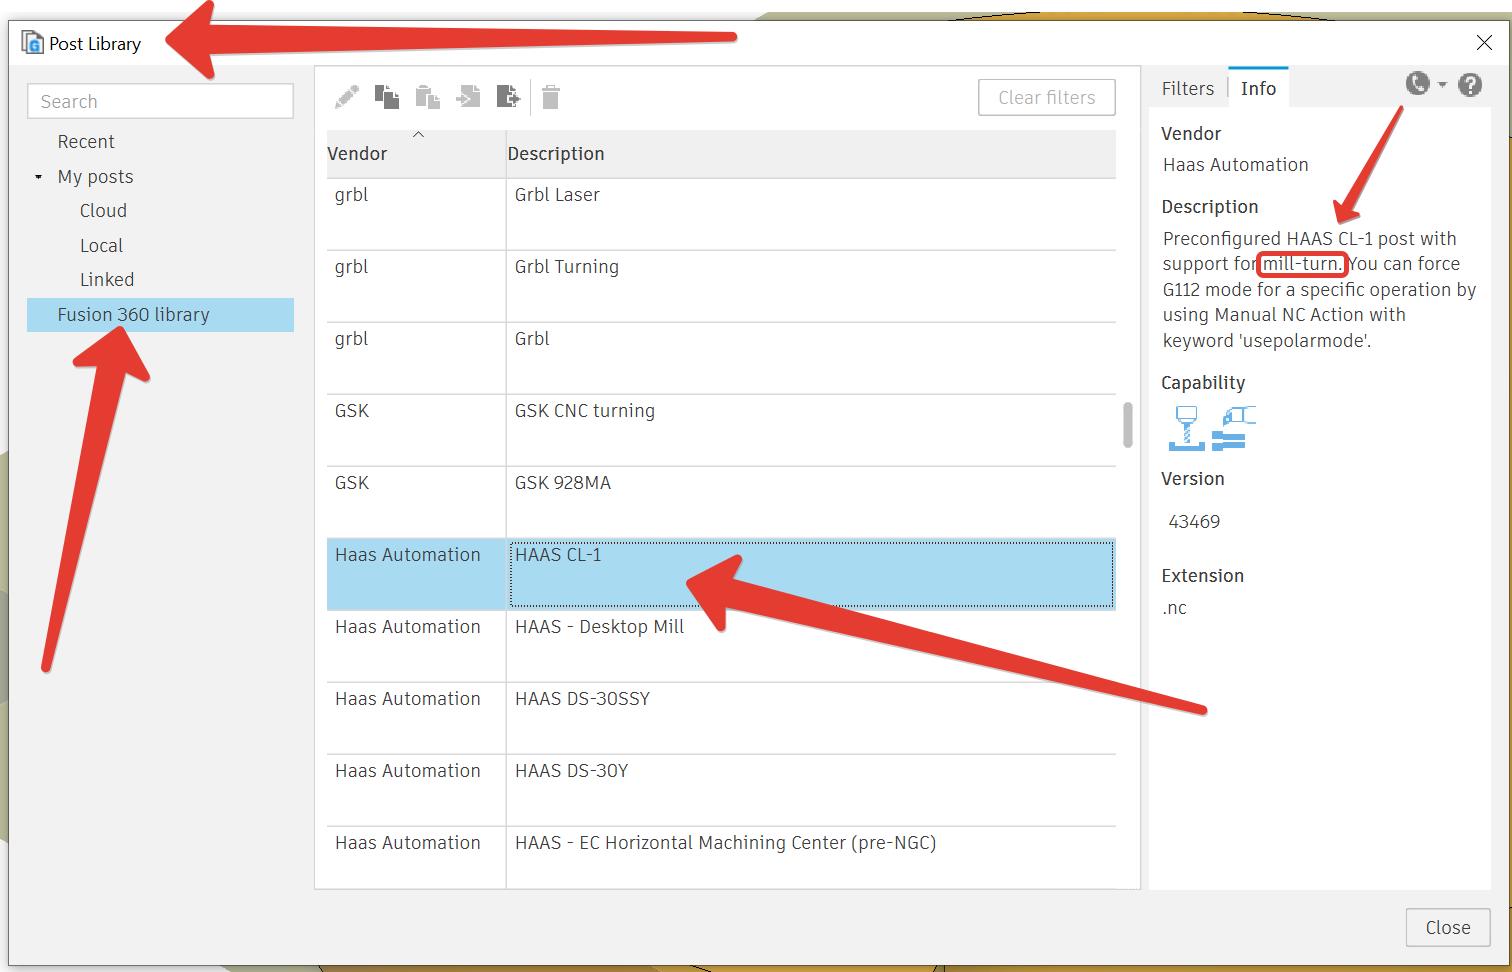This screenshot has height=972, width=1512.
Task: Click the mill-turn word in the description
Action: [1301, 264]
